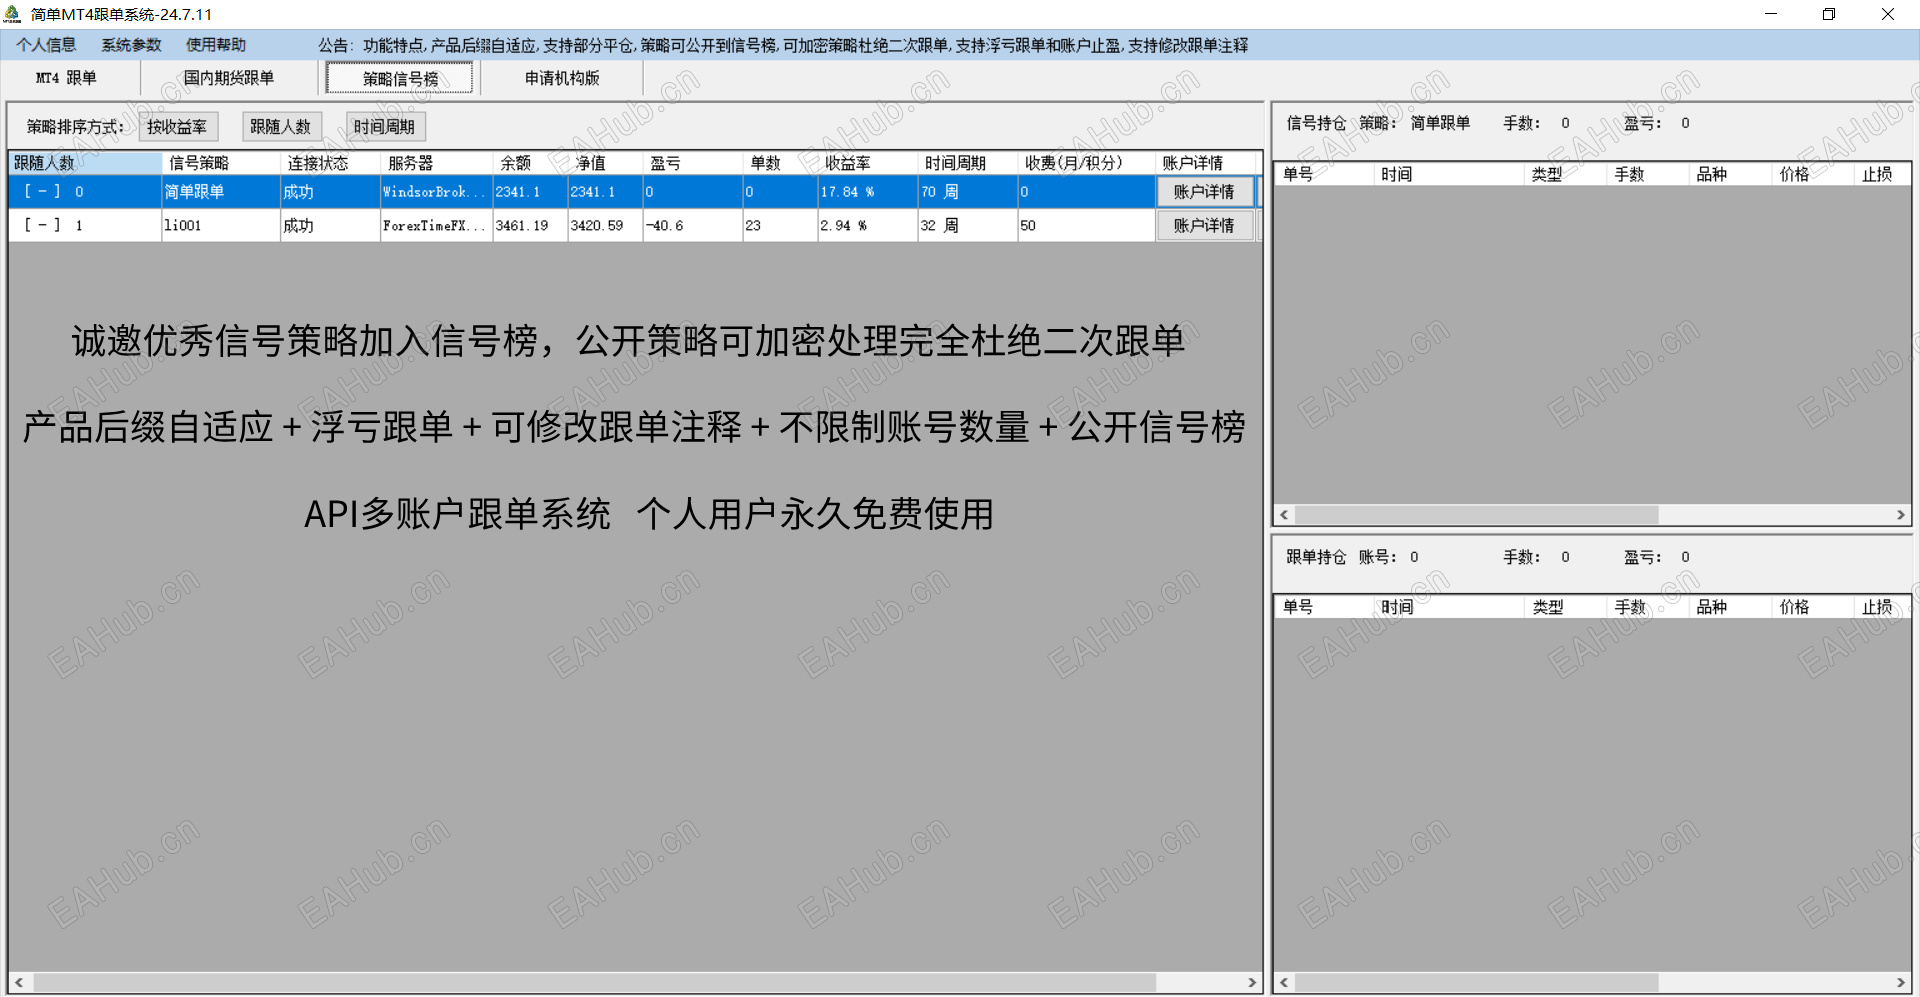Sort strategies using the 按收益率 button
This screenshot has width=1920, height=997.
pyautogui.click(x=178, y=126)
